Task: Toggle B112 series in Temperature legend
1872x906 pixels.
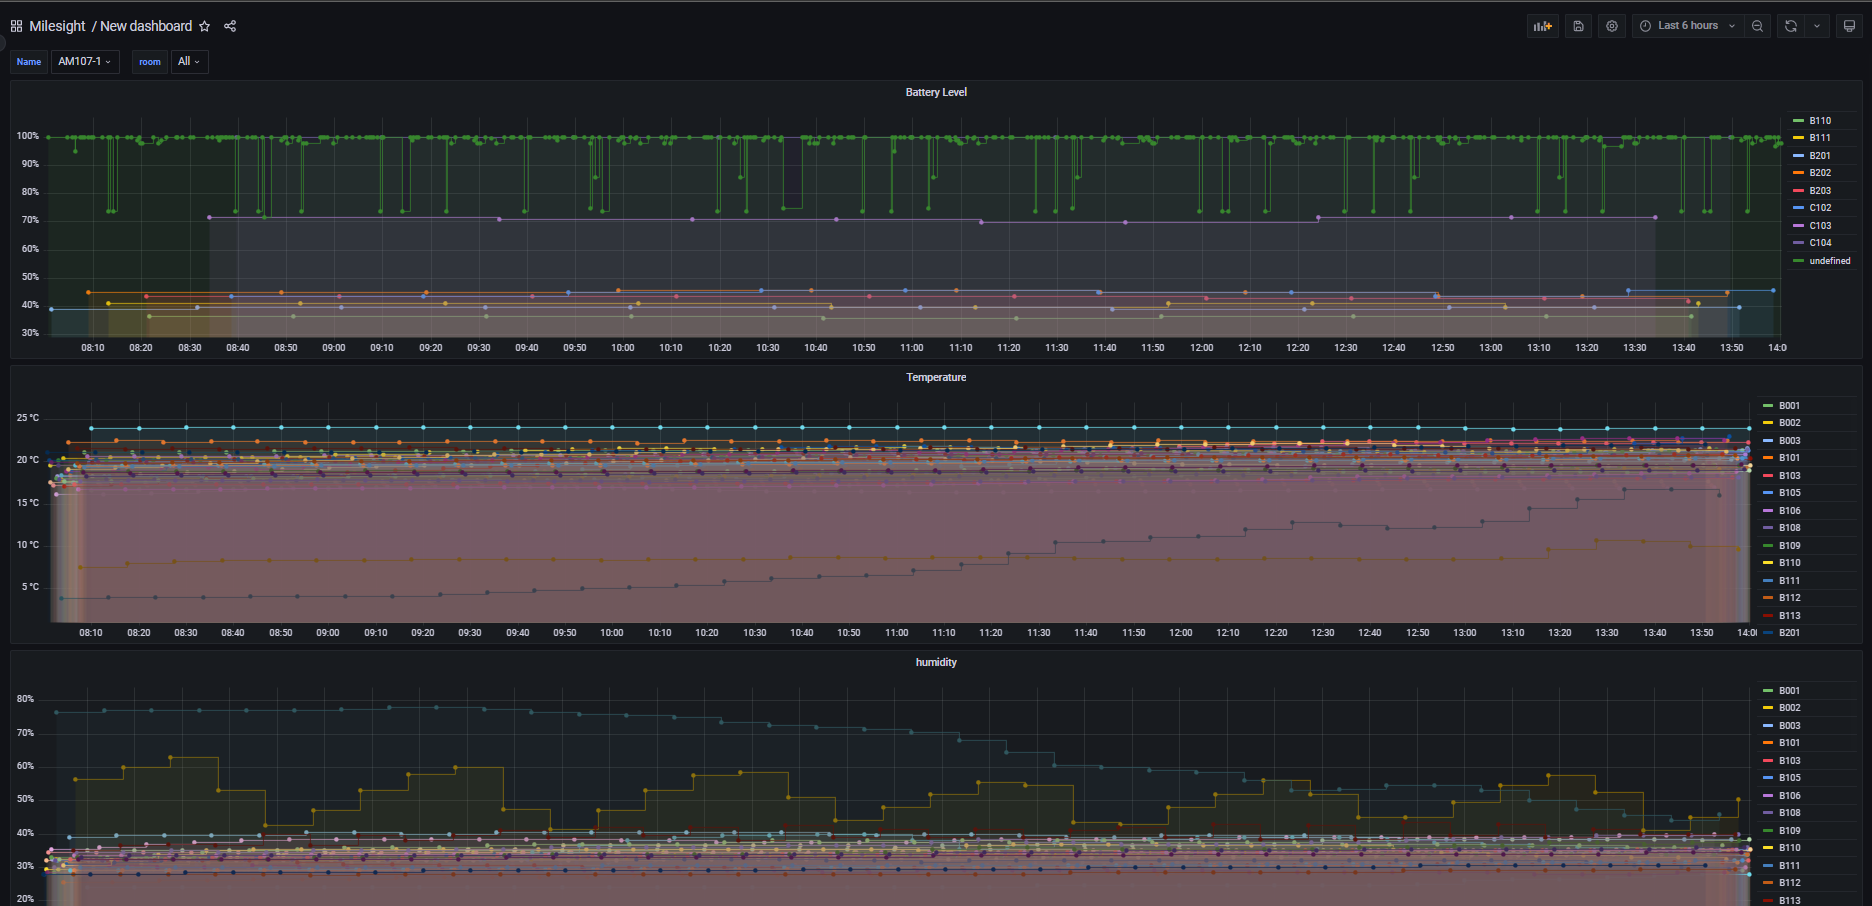Action: pyautogui.click(x=1789, y=598)
